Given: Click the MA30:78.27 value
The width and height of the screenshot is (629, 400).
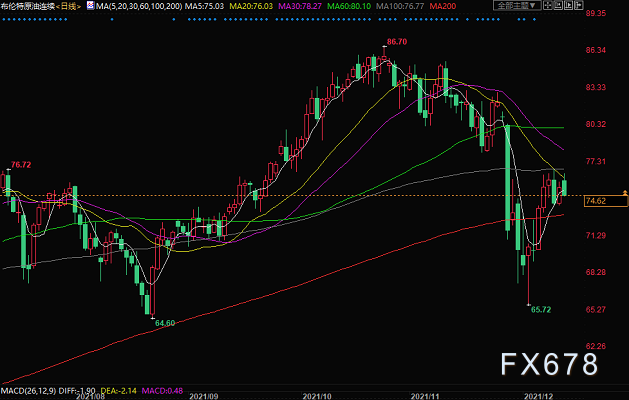Looking at the screenshot, I should (300, 6).
